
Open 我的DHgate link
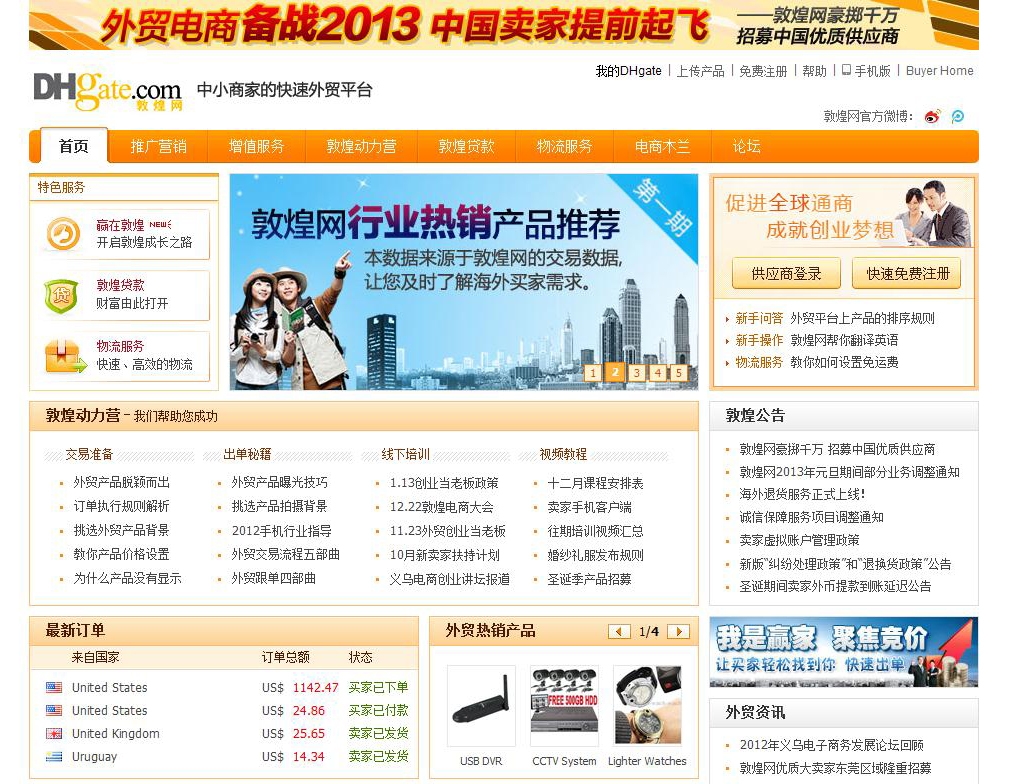628,71
